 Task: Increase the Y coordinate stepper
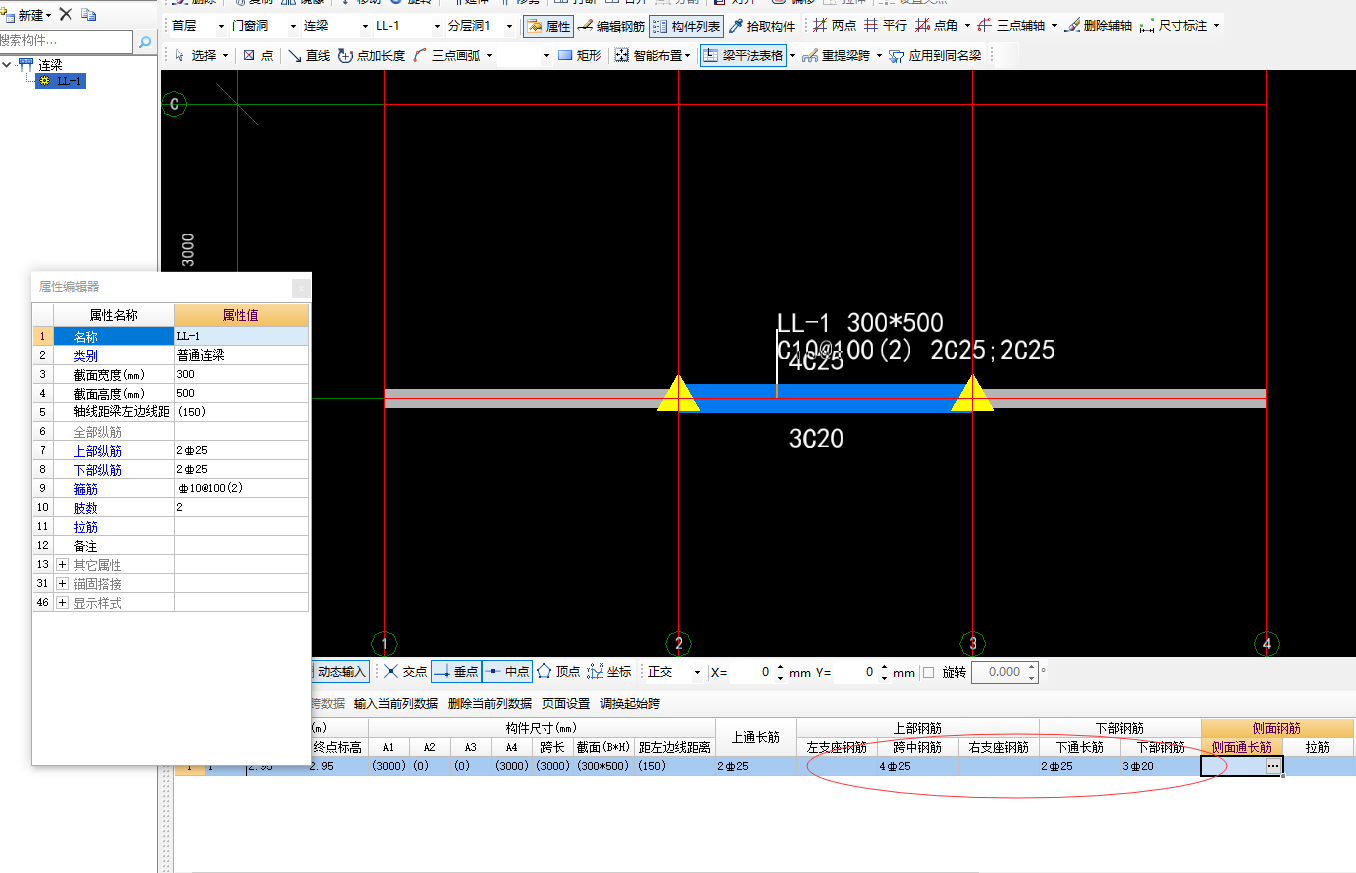coord(885,668)
